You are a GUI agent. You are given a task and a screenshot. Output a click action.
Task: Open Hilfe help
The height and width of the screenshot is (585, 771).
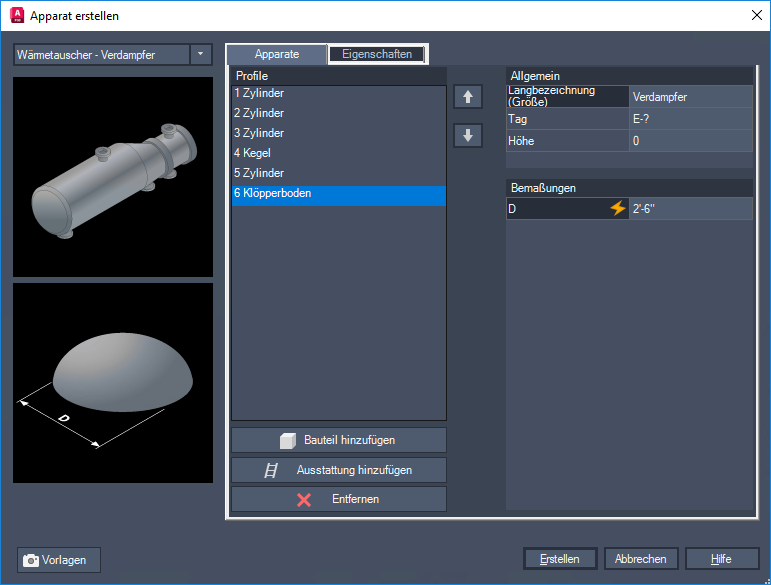pos(722,559)
